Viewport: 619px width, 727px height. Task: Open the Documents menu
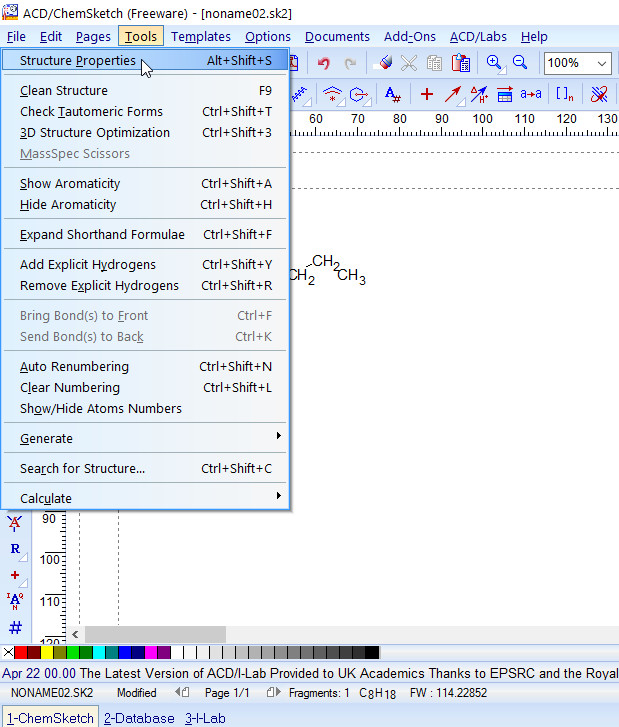(x=337, y=36)
